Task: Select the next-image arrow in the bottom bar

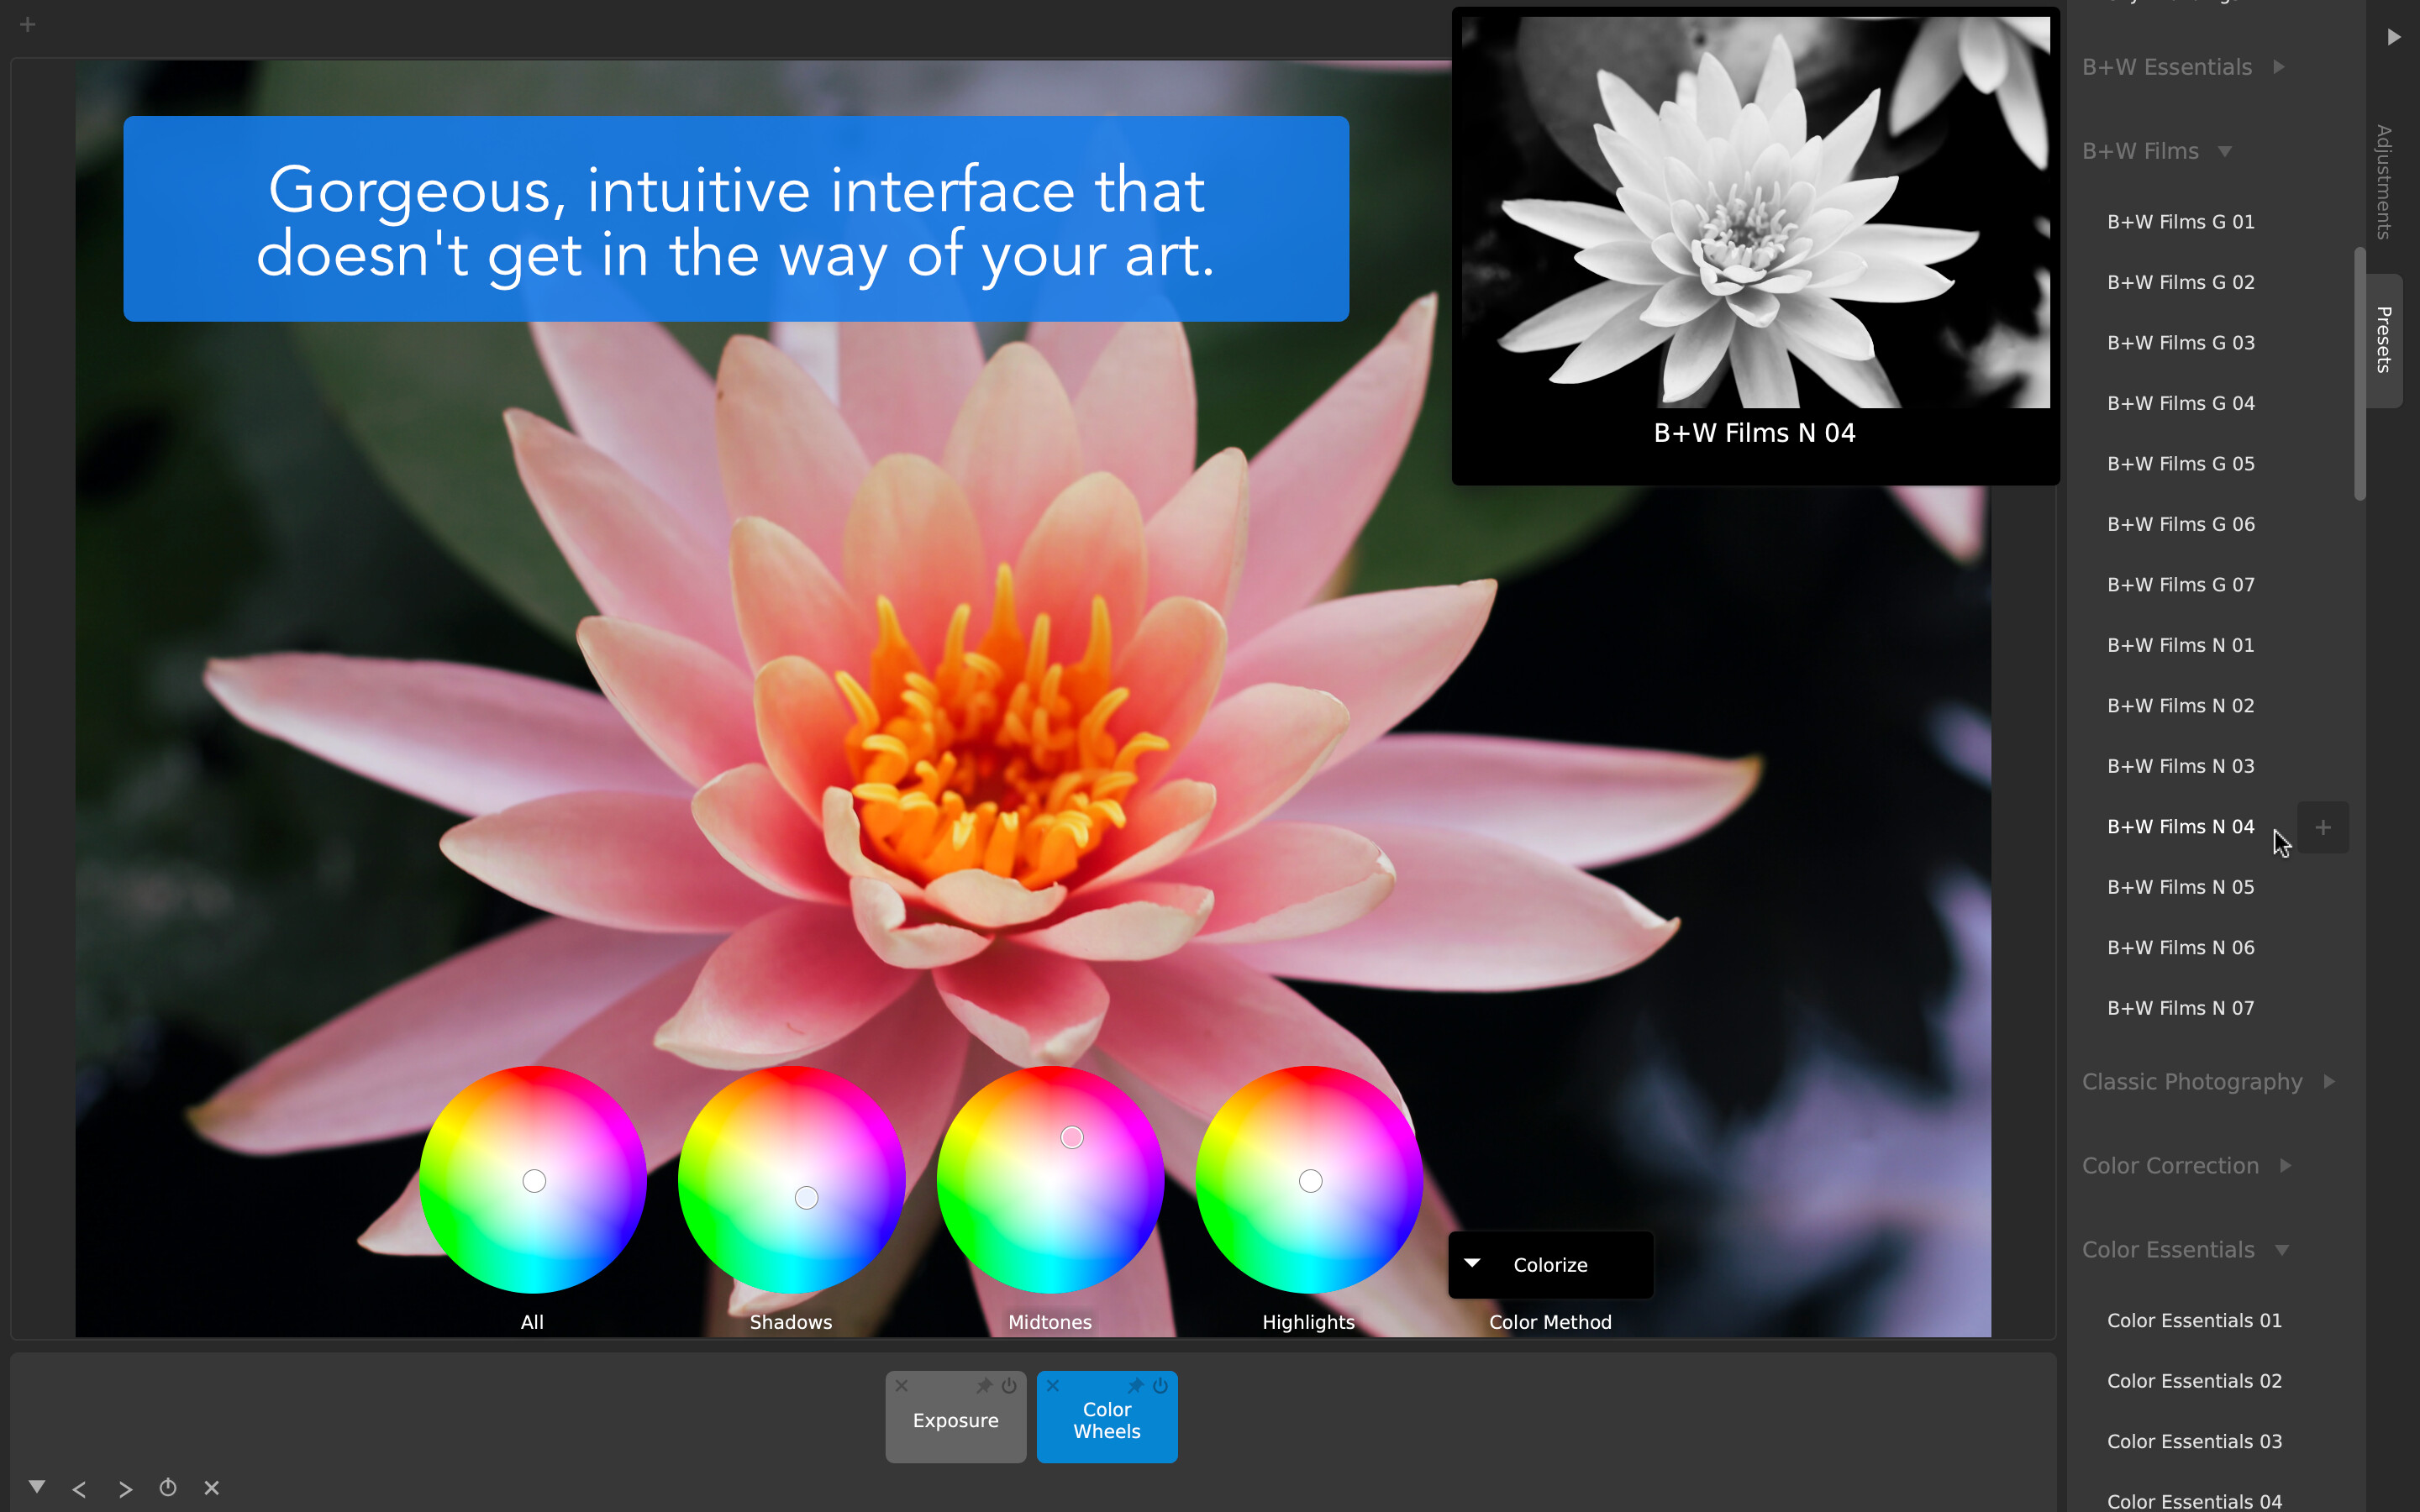Action: tap(125, 1488)
